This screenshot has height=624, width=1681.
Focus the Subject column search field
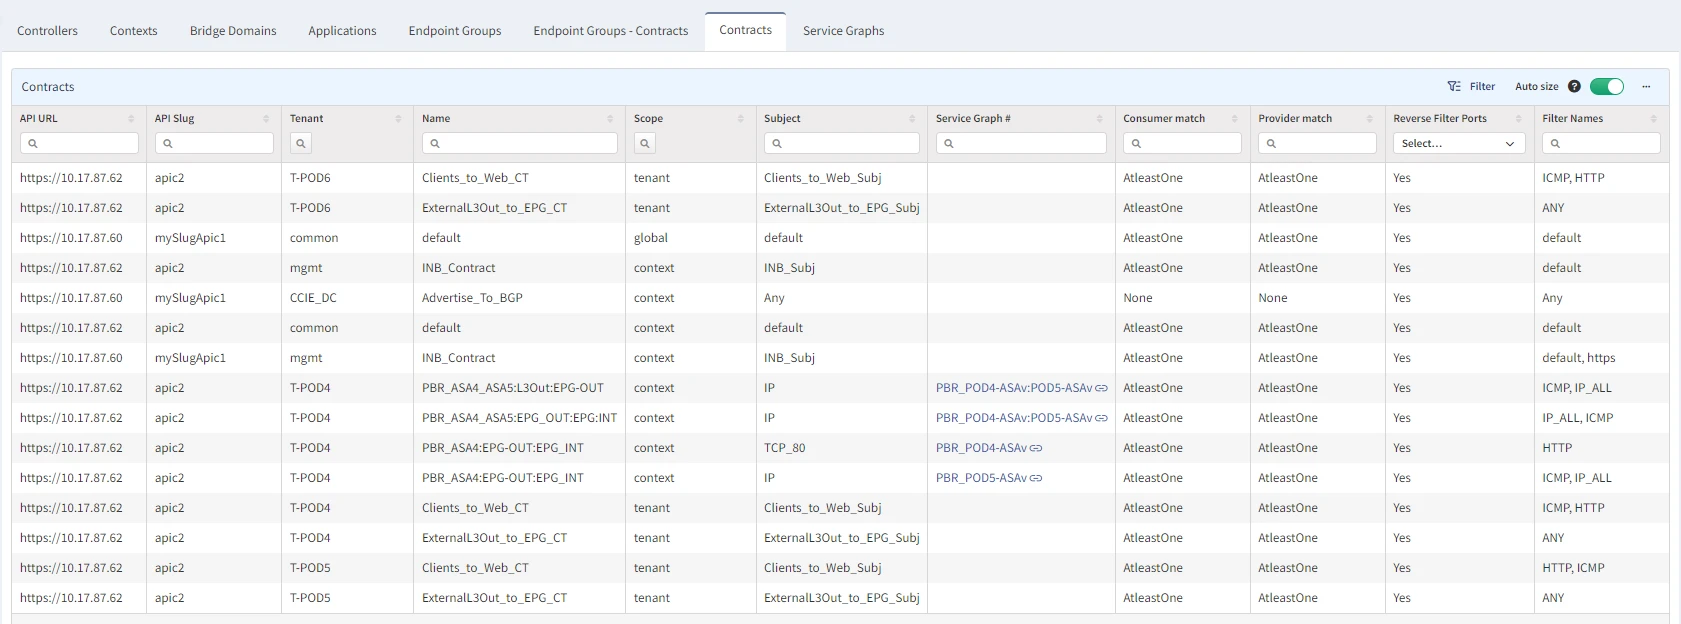[x=842, y=144]
